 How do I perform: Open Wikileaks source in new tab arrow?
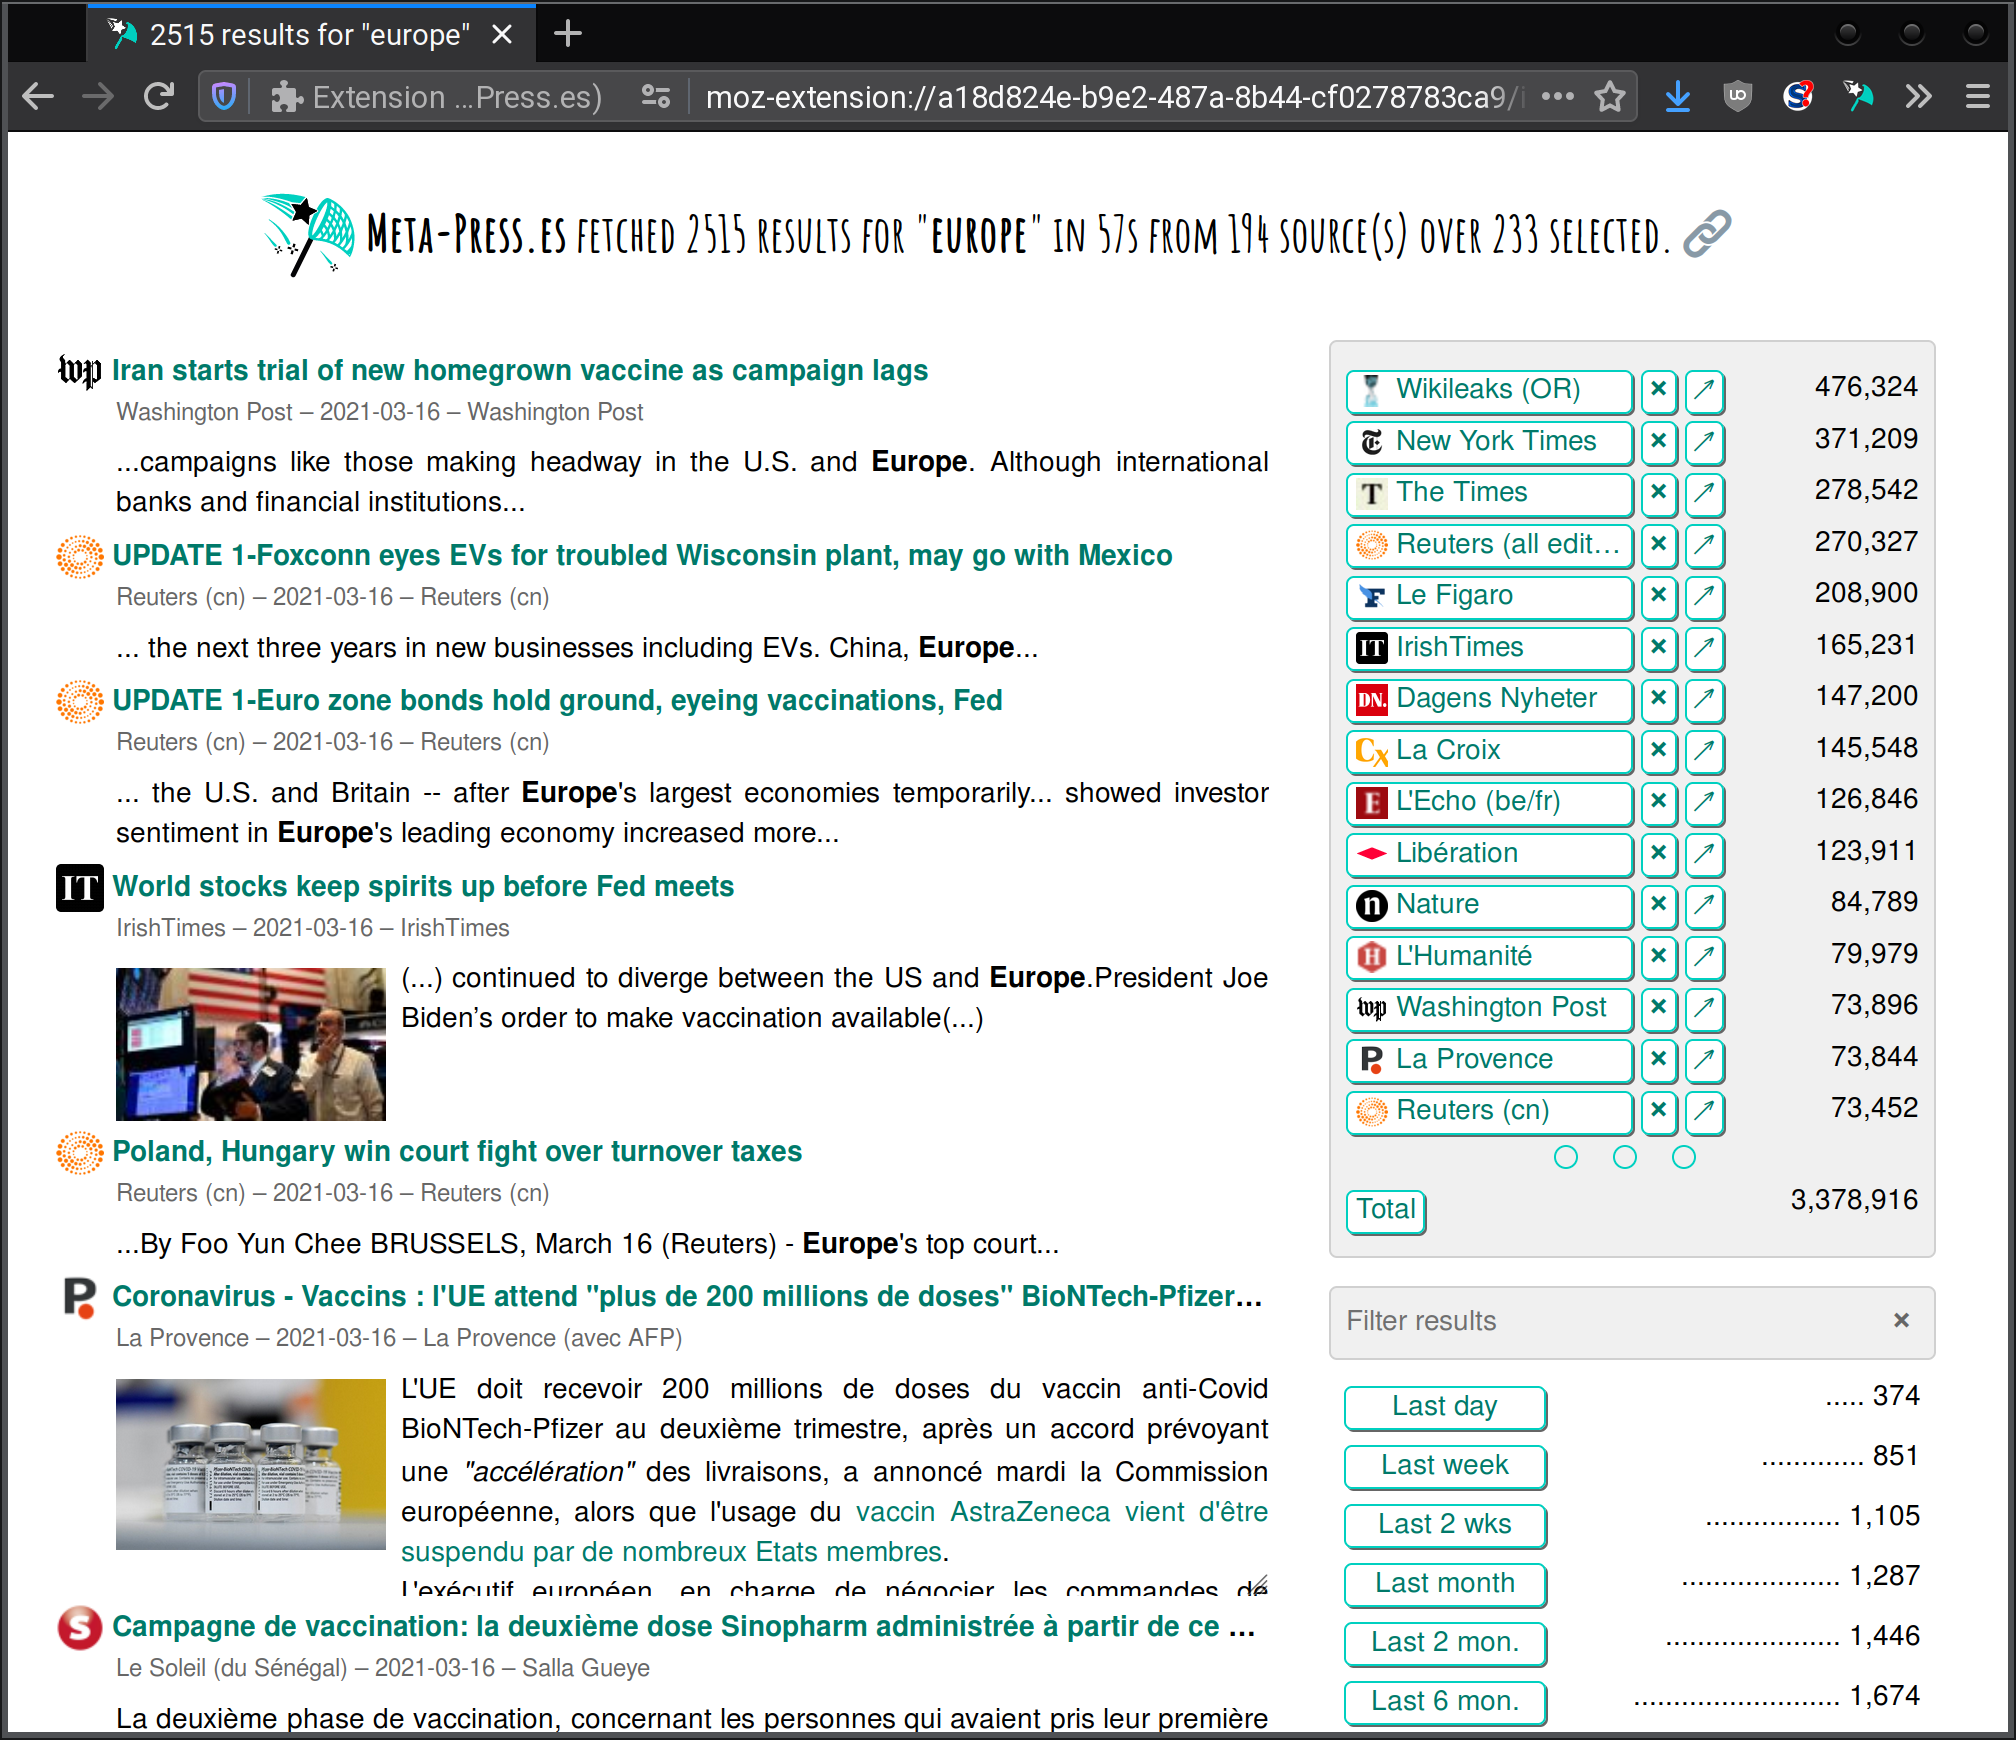(1704, 390)
